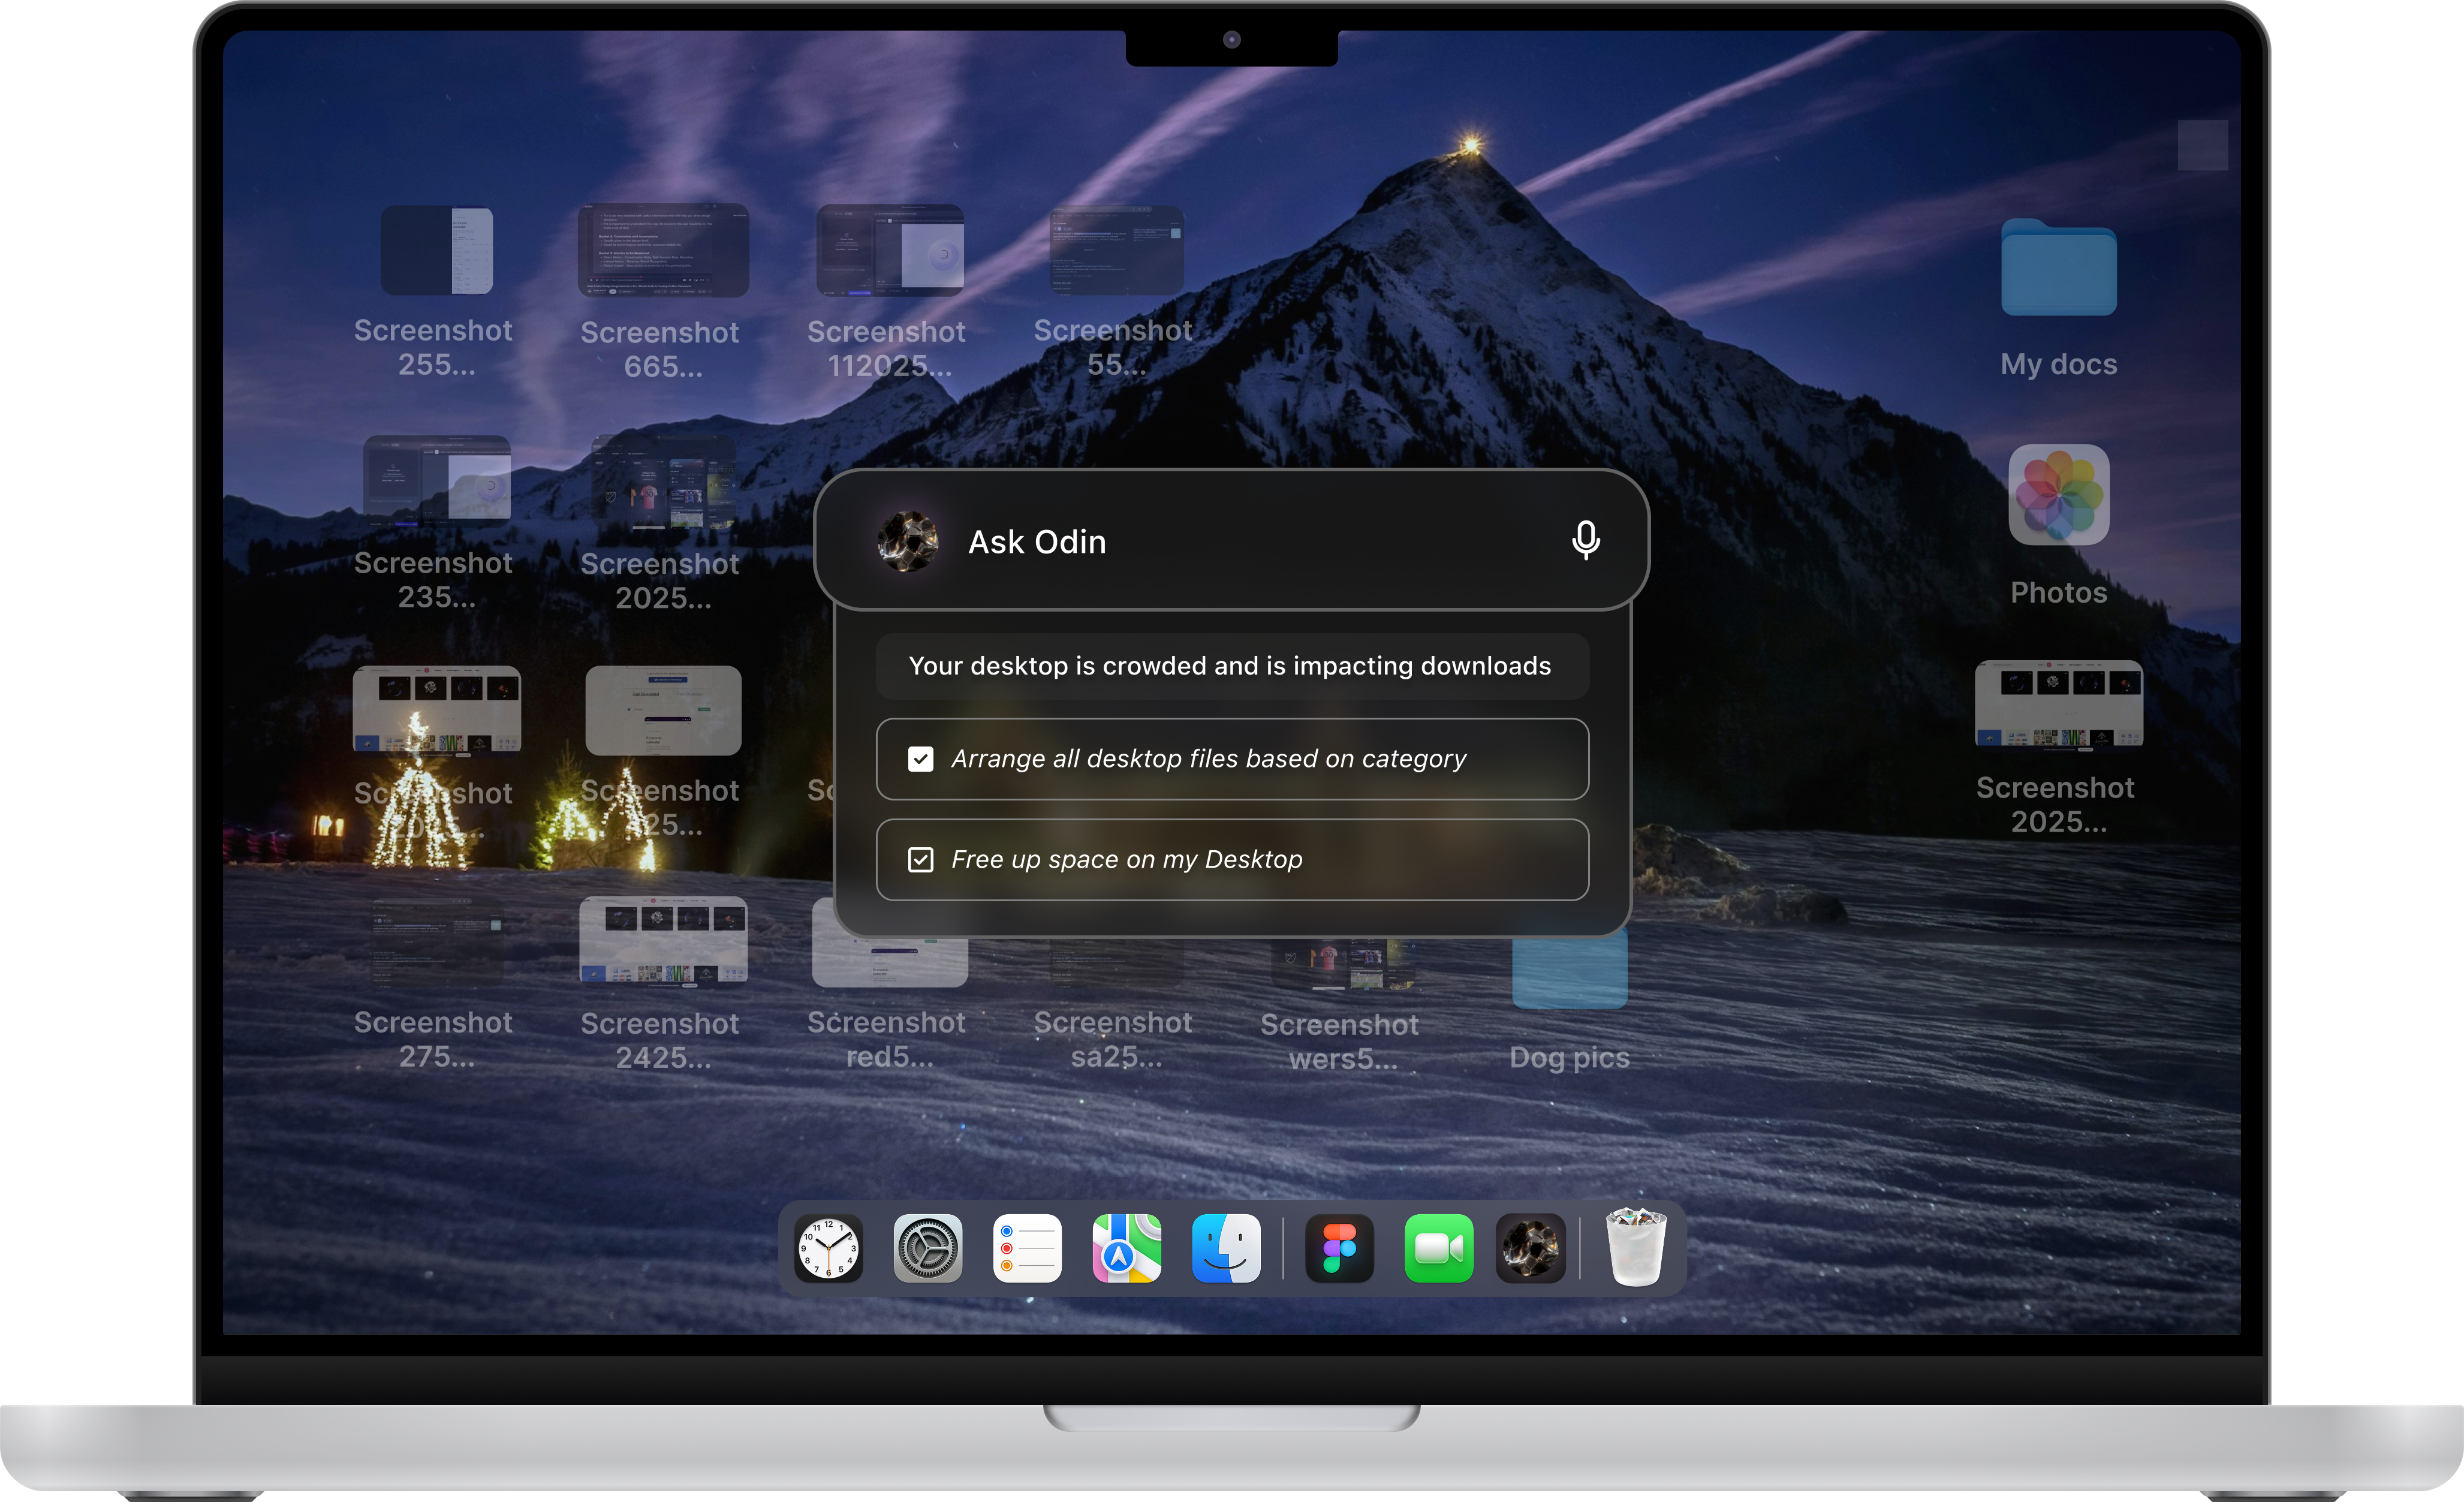Screen dimensions: 2464x1502
Task: Open the Odin app in dock
Action: point(1530,1248)
